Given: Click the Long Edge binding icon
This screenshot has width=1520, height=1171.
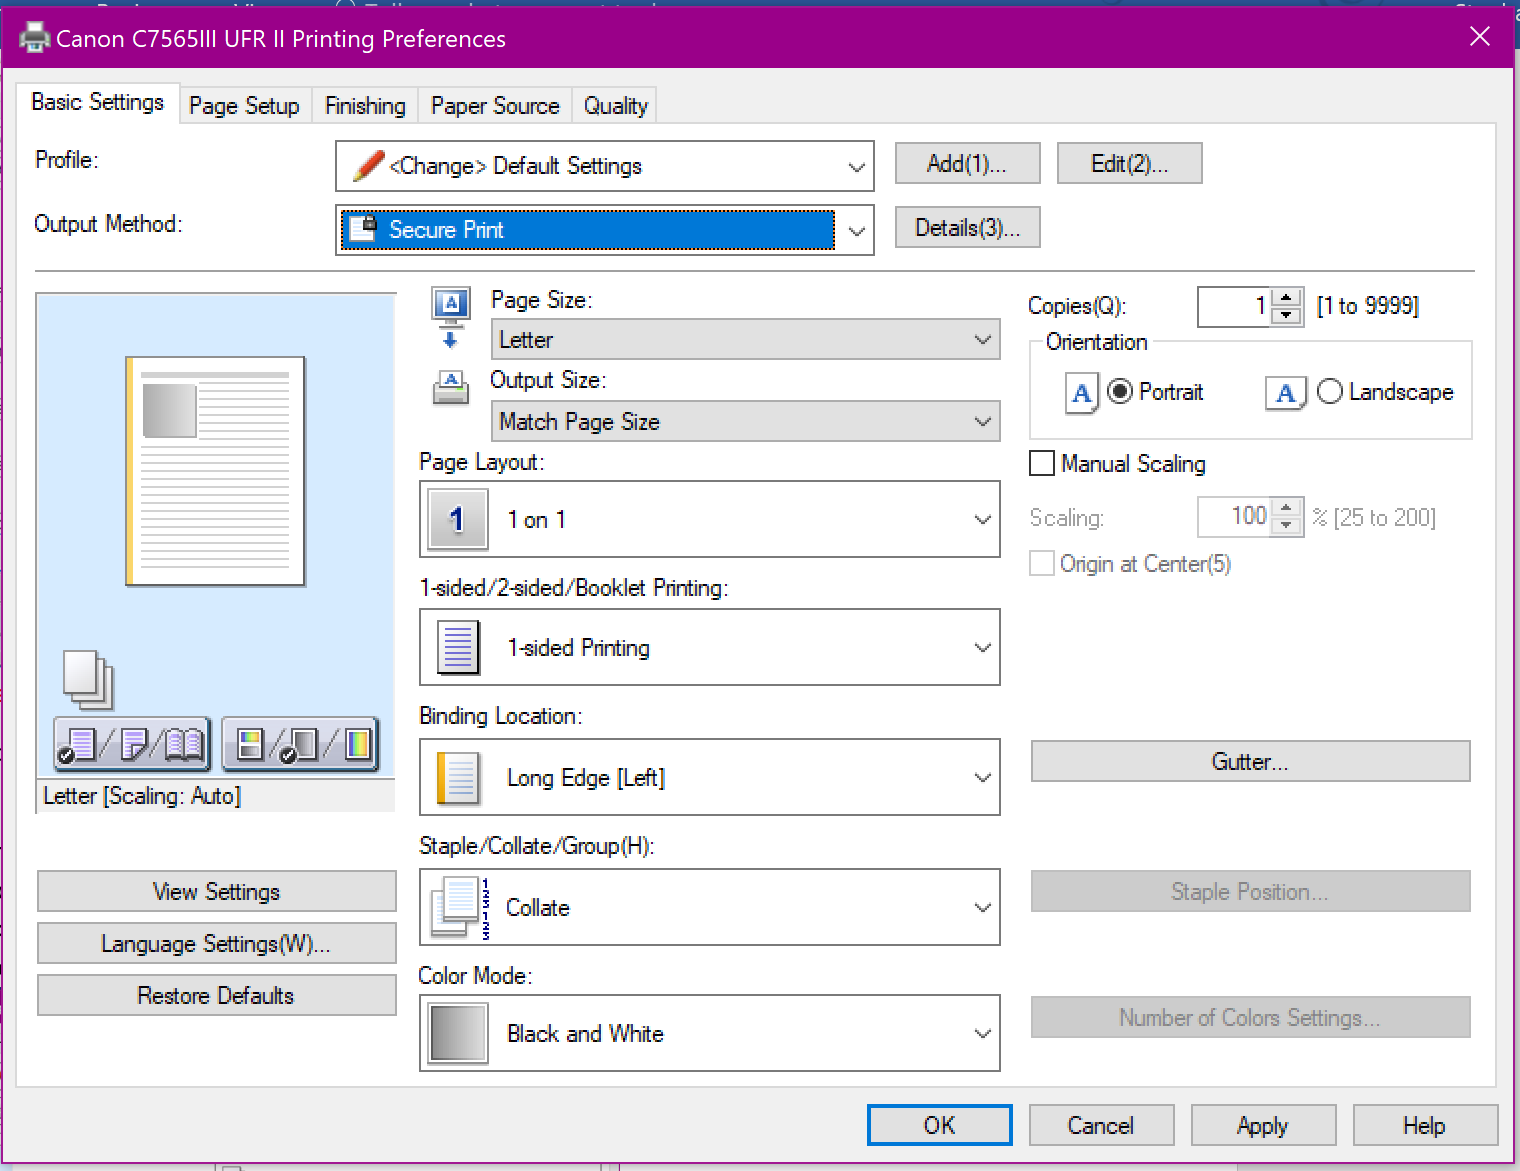Looking at the screenshot, I should pyautogui.click(x=459, y=778).
